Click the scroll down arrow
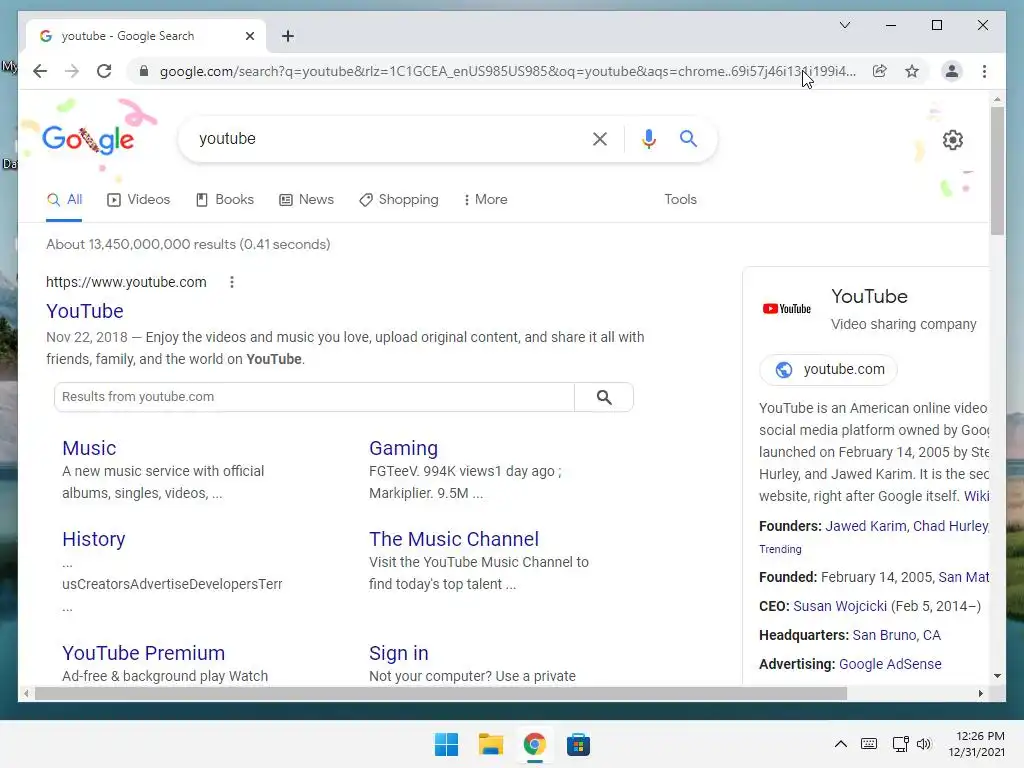 coord(997,676)
